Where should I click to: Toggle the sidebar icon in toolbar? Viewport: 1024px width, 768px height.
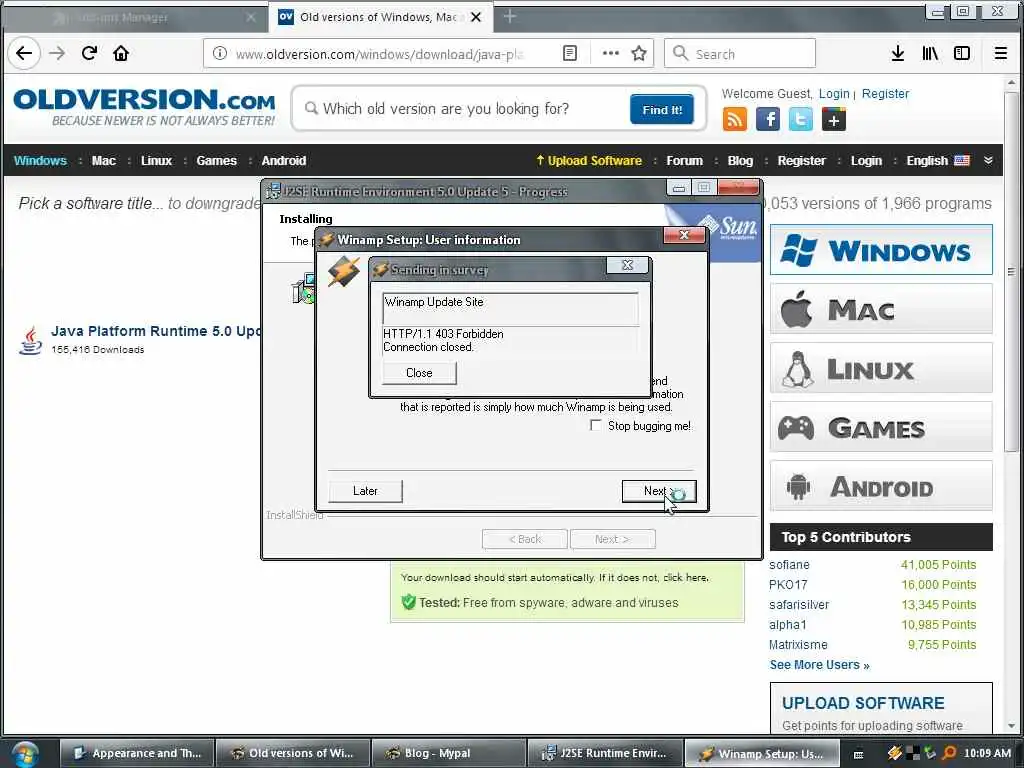coord(962,54)
